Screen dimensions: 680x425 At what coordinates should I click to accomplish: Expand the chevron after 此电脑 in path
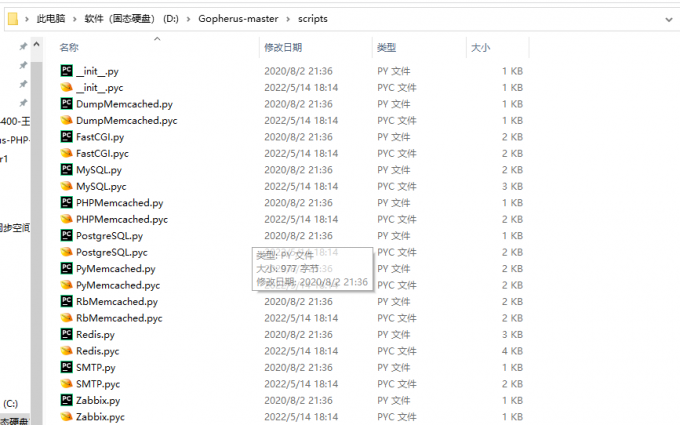[x=75, y=19]
